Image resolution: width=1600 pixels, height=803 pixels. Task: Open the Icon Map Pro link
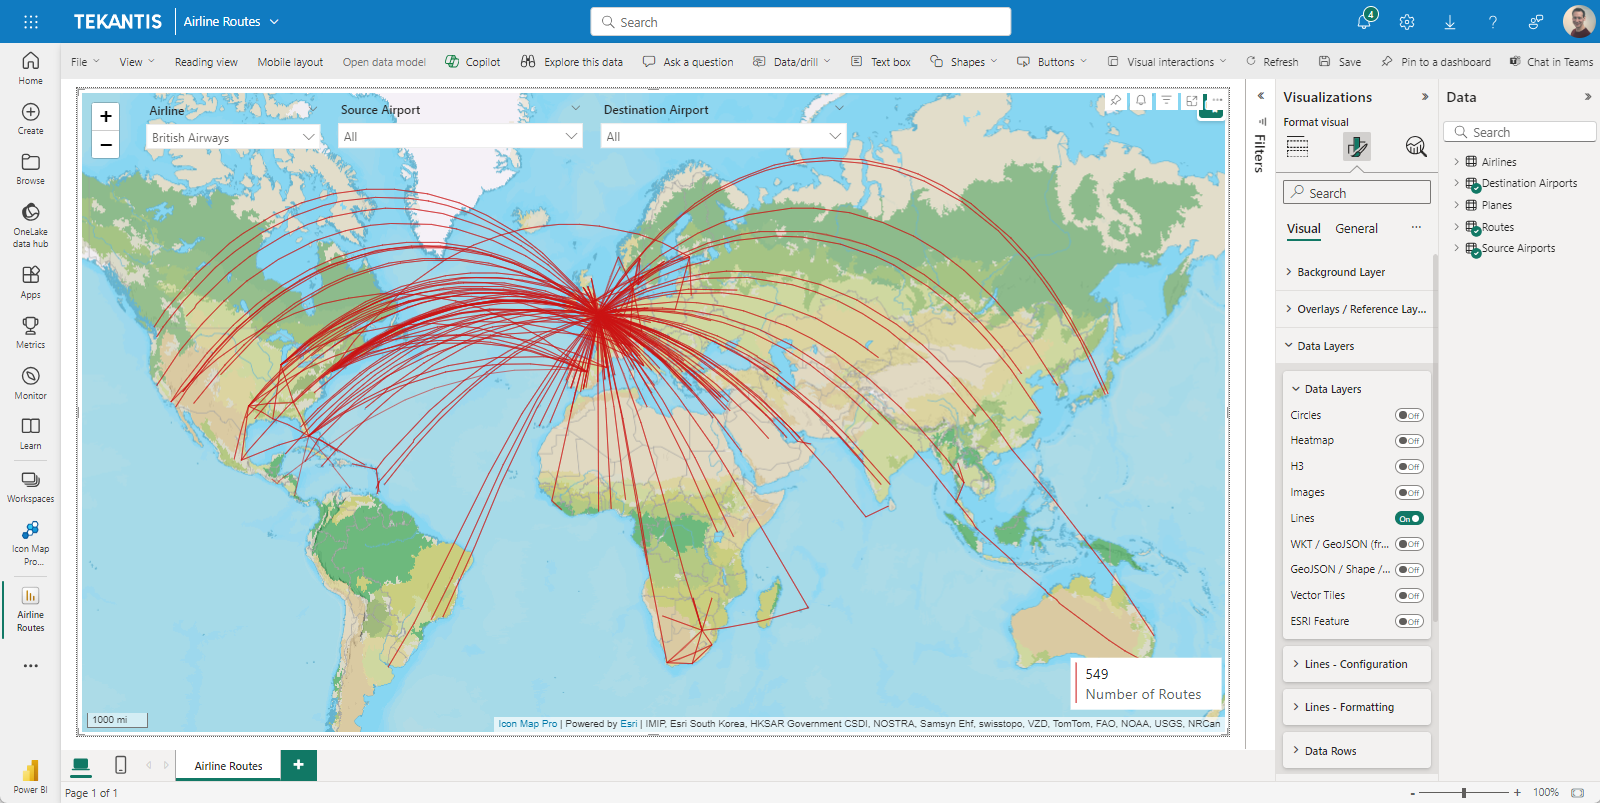pos(528,724)
